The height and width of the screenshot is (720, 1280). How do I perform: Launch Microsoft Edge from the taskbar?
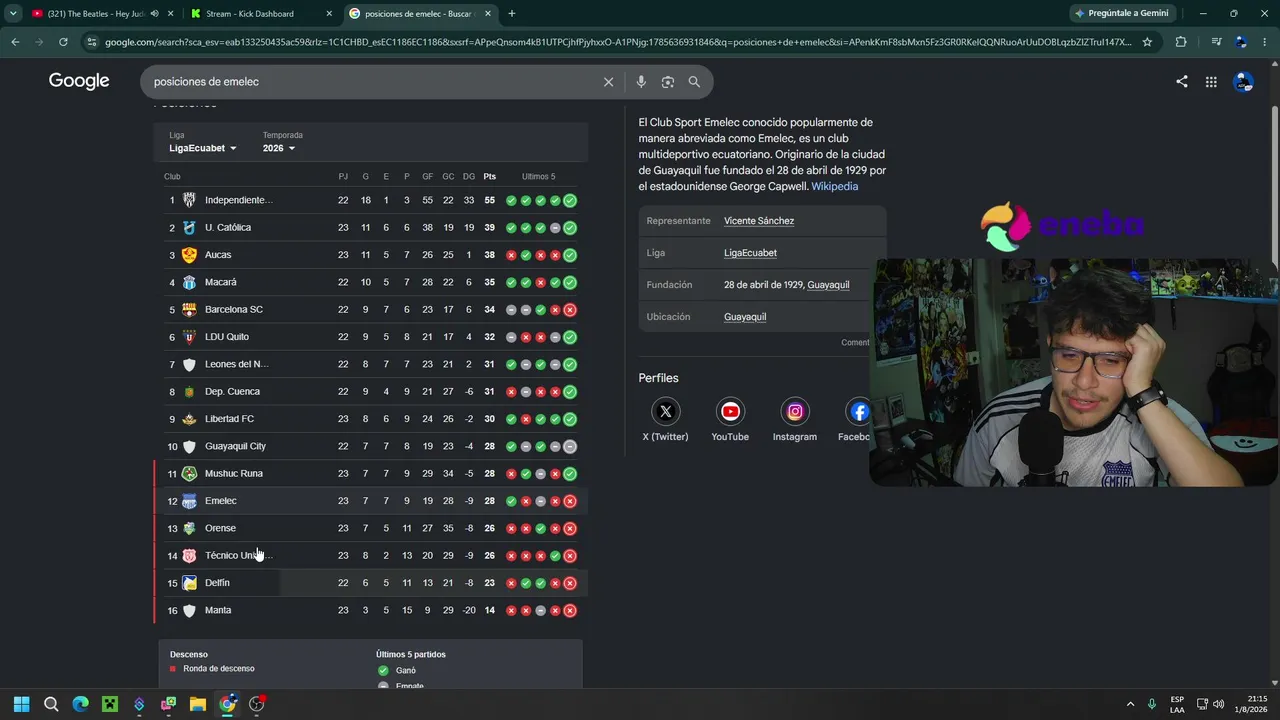(x=80, y=704)
